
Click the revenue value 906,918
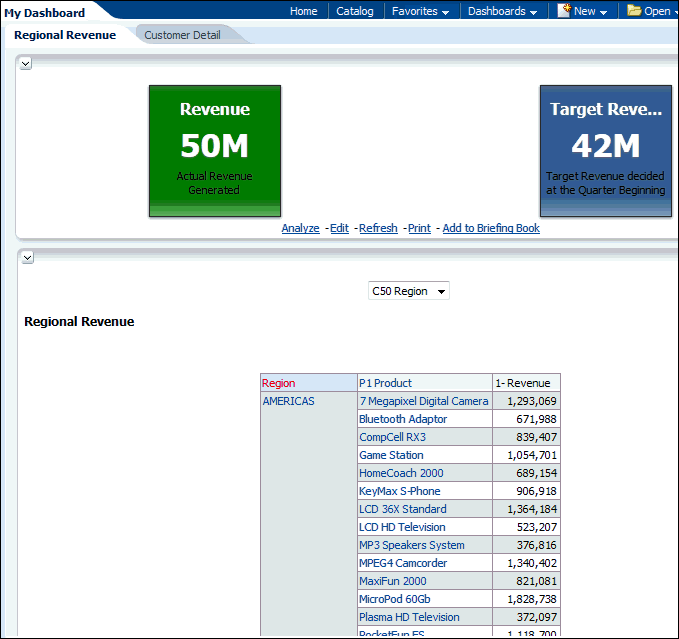(x=536, y=491)
